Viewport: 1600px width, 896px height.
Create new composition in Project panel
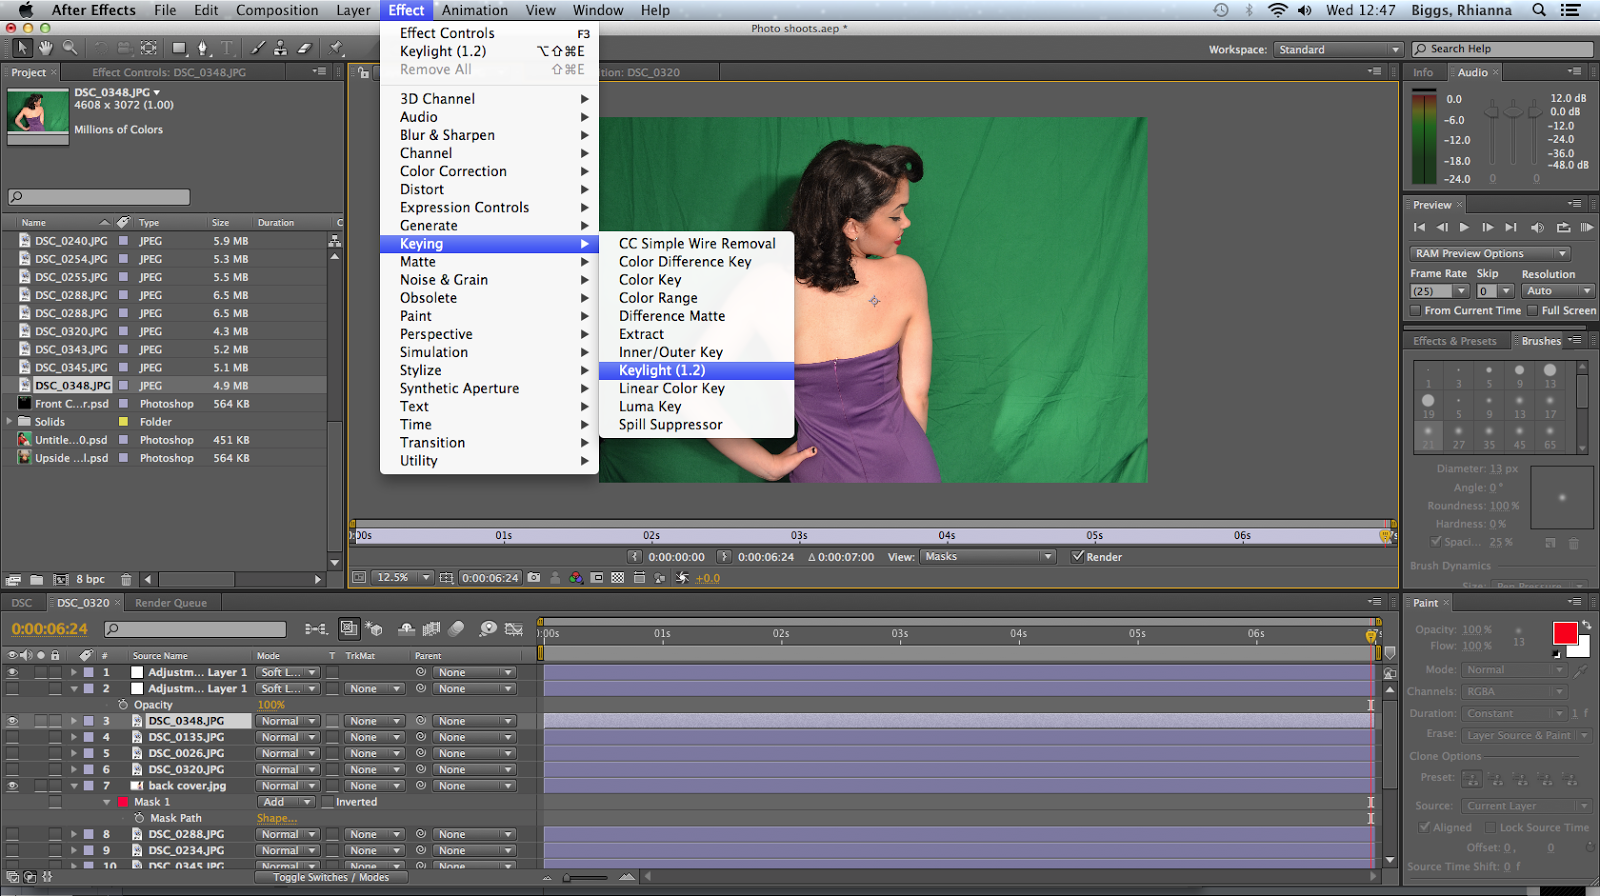coord(60,579)
